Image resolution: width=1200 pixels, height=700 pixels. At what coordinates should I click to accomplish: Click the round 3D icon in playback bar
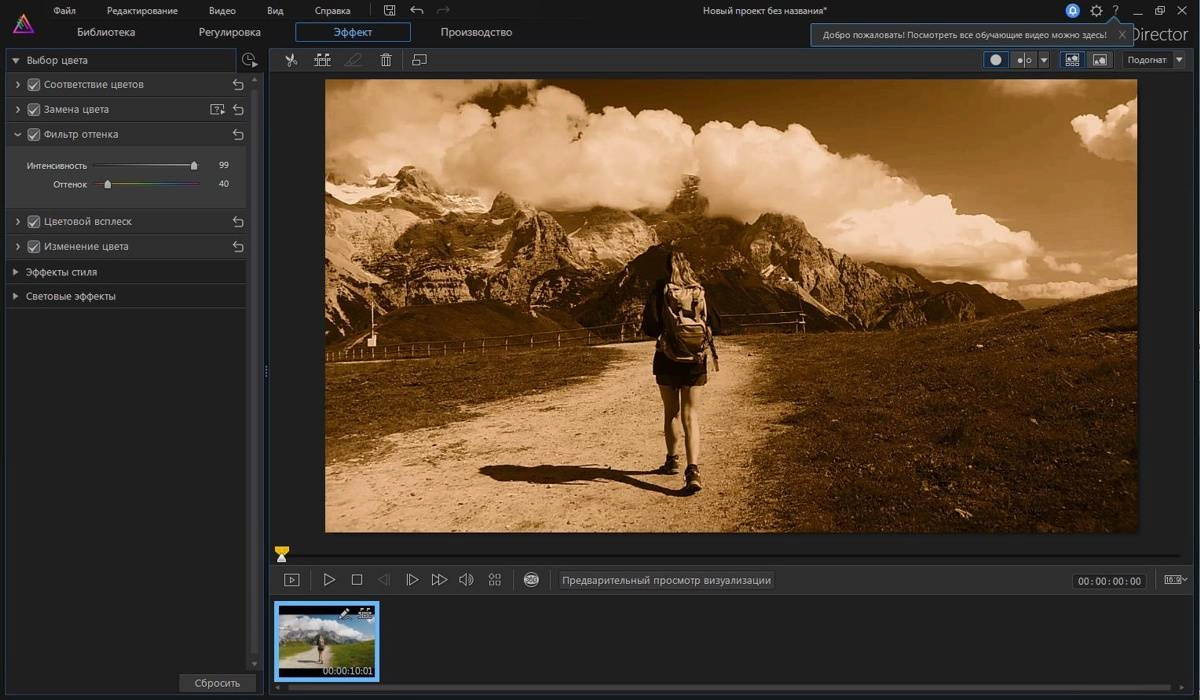(531, 580)
